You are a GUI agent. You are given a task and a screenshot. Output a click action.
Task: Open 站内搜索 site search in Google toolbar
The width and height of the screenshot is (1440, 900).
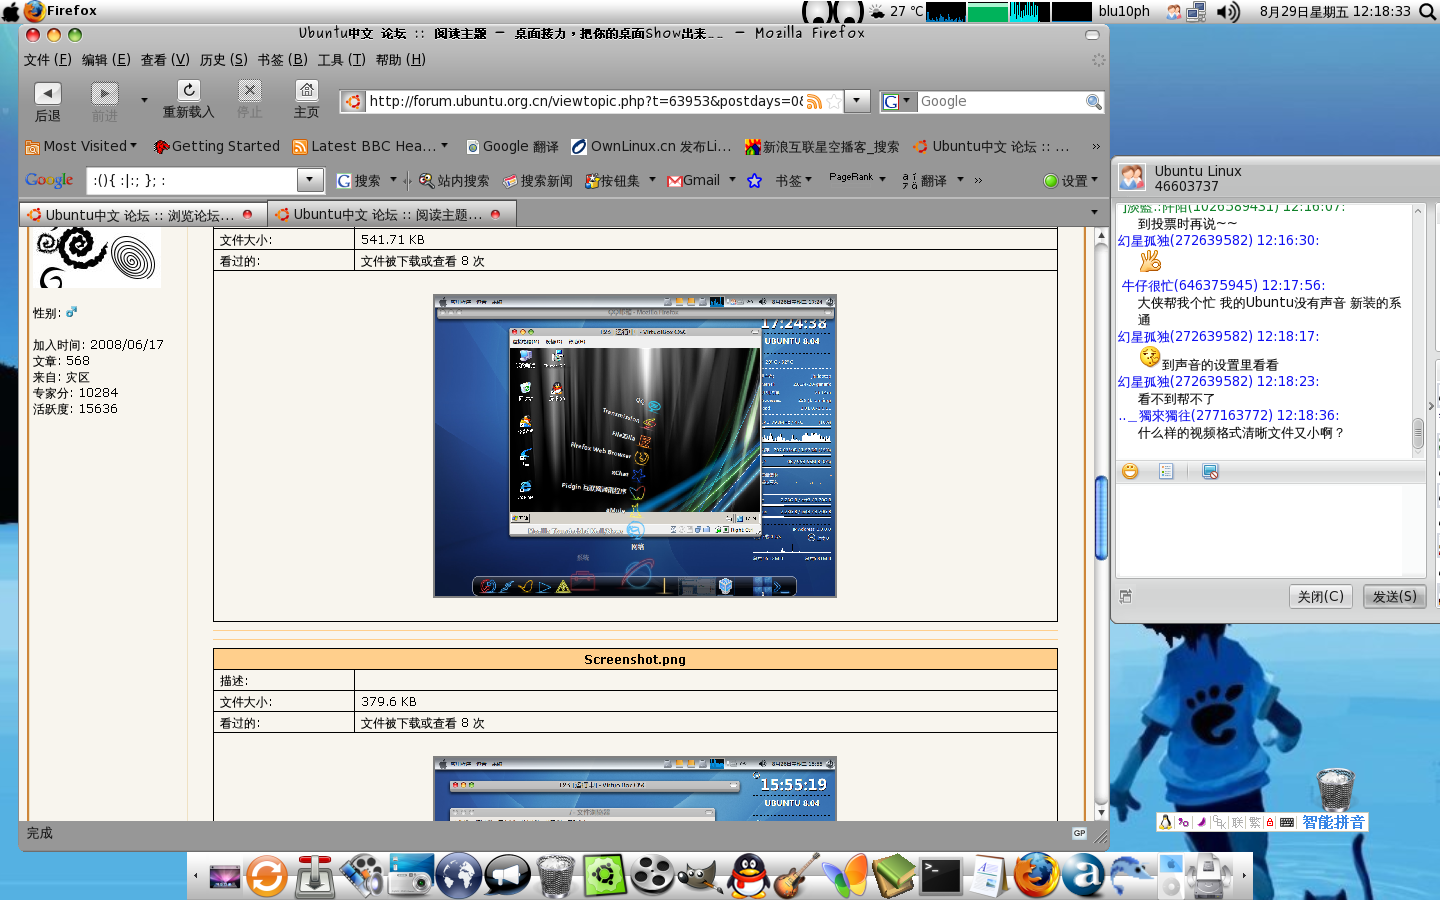click(454, 180)
